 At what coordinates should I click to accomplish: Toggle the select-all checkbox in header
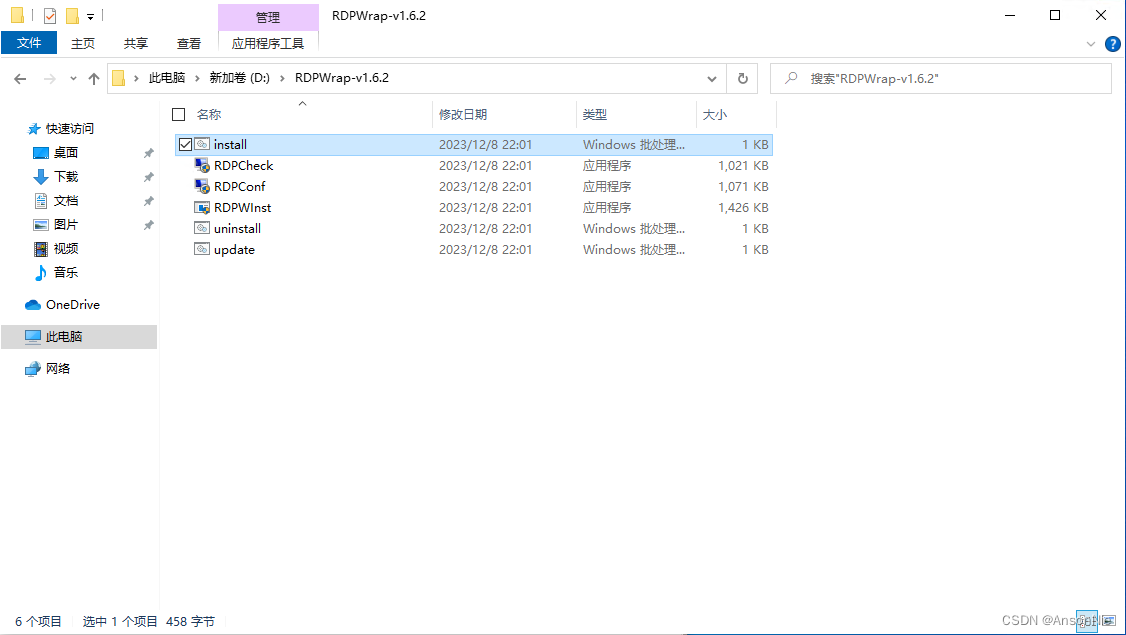point(179,114)
